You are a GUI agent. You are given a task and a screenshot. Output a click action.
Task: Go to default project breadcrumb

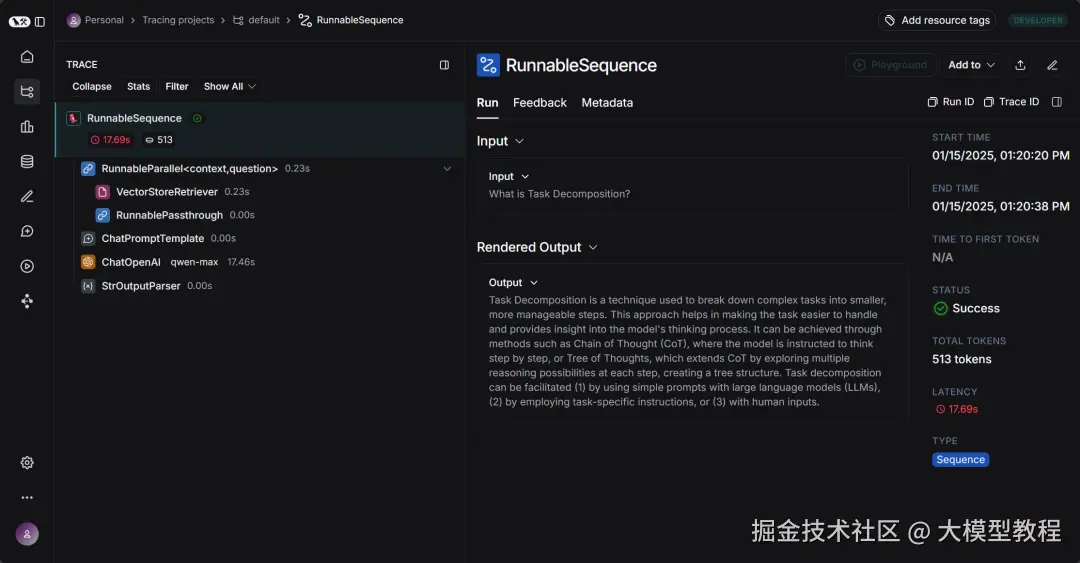[256, 20]
